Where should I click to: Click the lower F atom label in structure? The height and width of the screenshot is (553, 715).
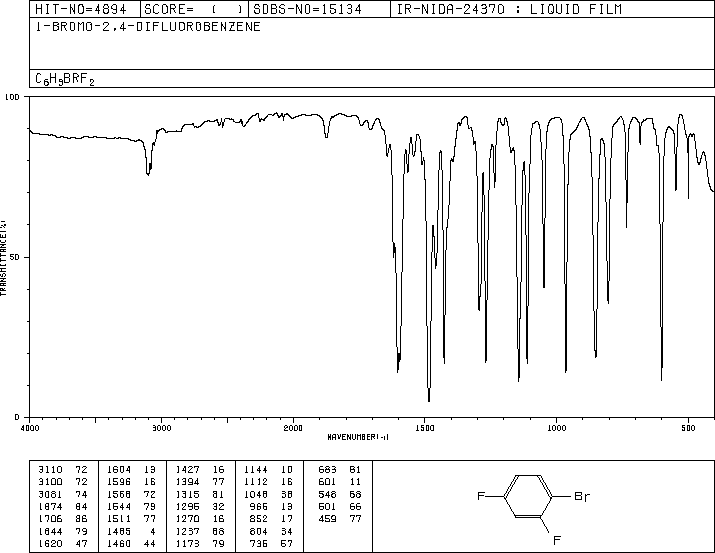pos(556,540)
